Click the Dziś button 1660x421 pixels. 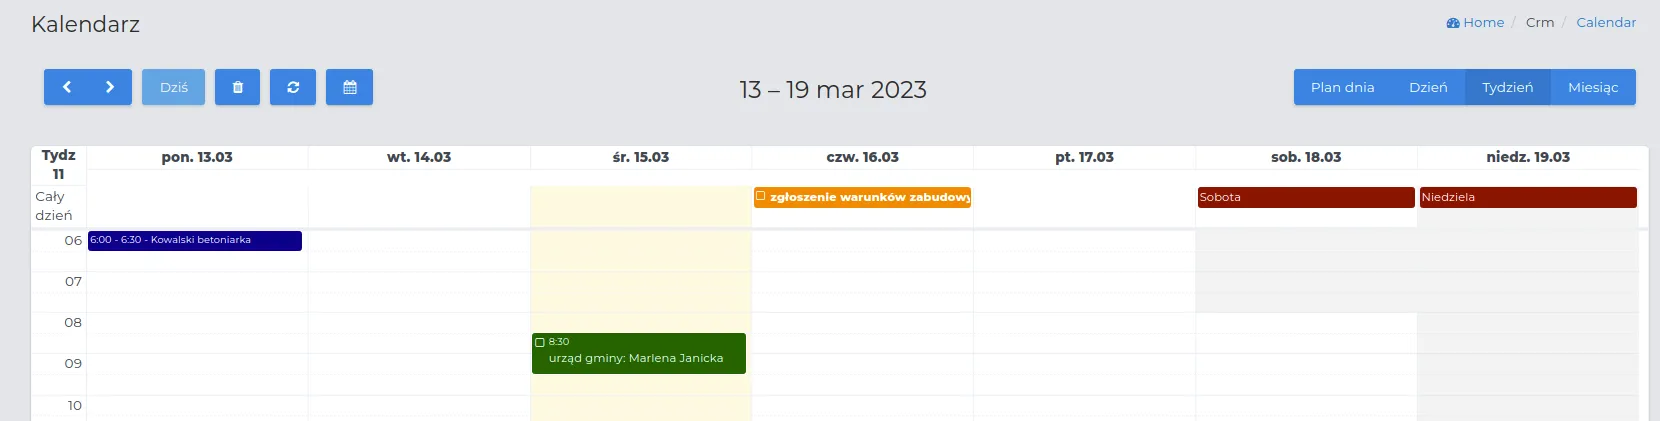[x=173, y=87]
